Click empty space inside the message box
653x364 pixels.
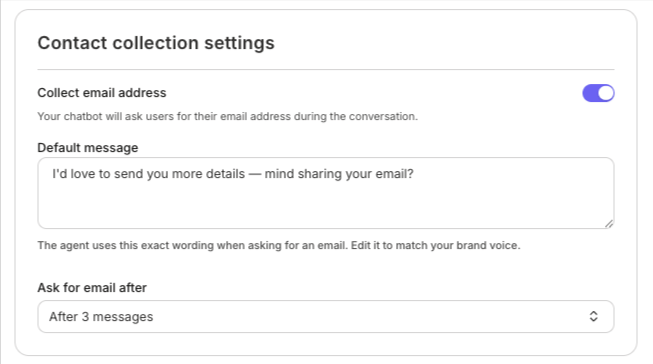coord(326,206)
